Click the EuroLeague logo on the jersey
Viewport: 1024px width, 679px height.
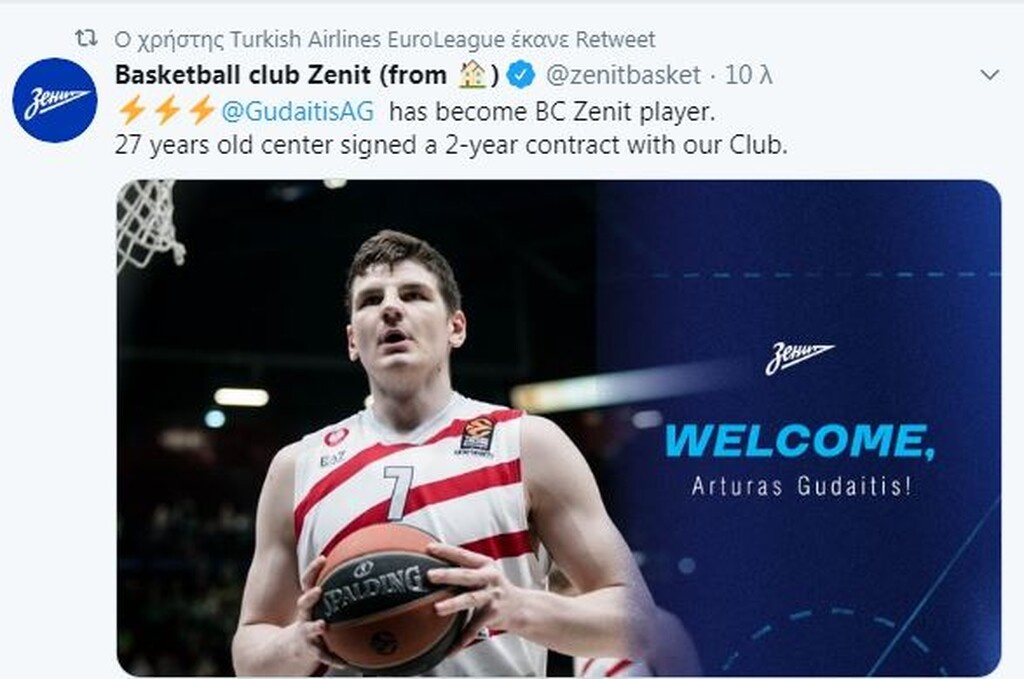click(x=477, y=435)
